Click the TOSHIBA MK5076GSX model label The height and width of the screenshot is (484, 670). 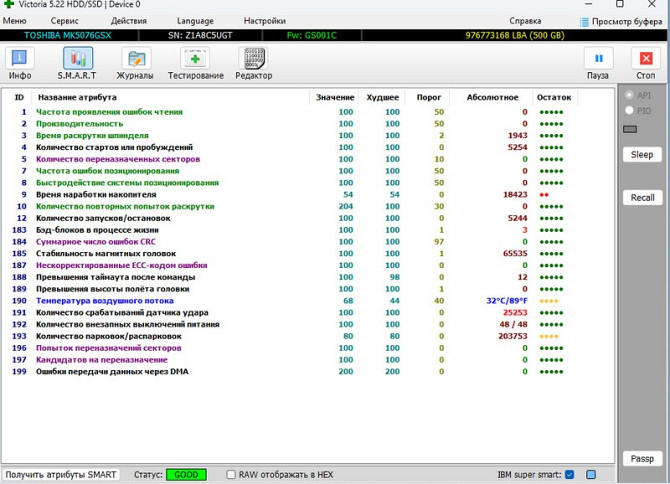click(x=68, y=35)
